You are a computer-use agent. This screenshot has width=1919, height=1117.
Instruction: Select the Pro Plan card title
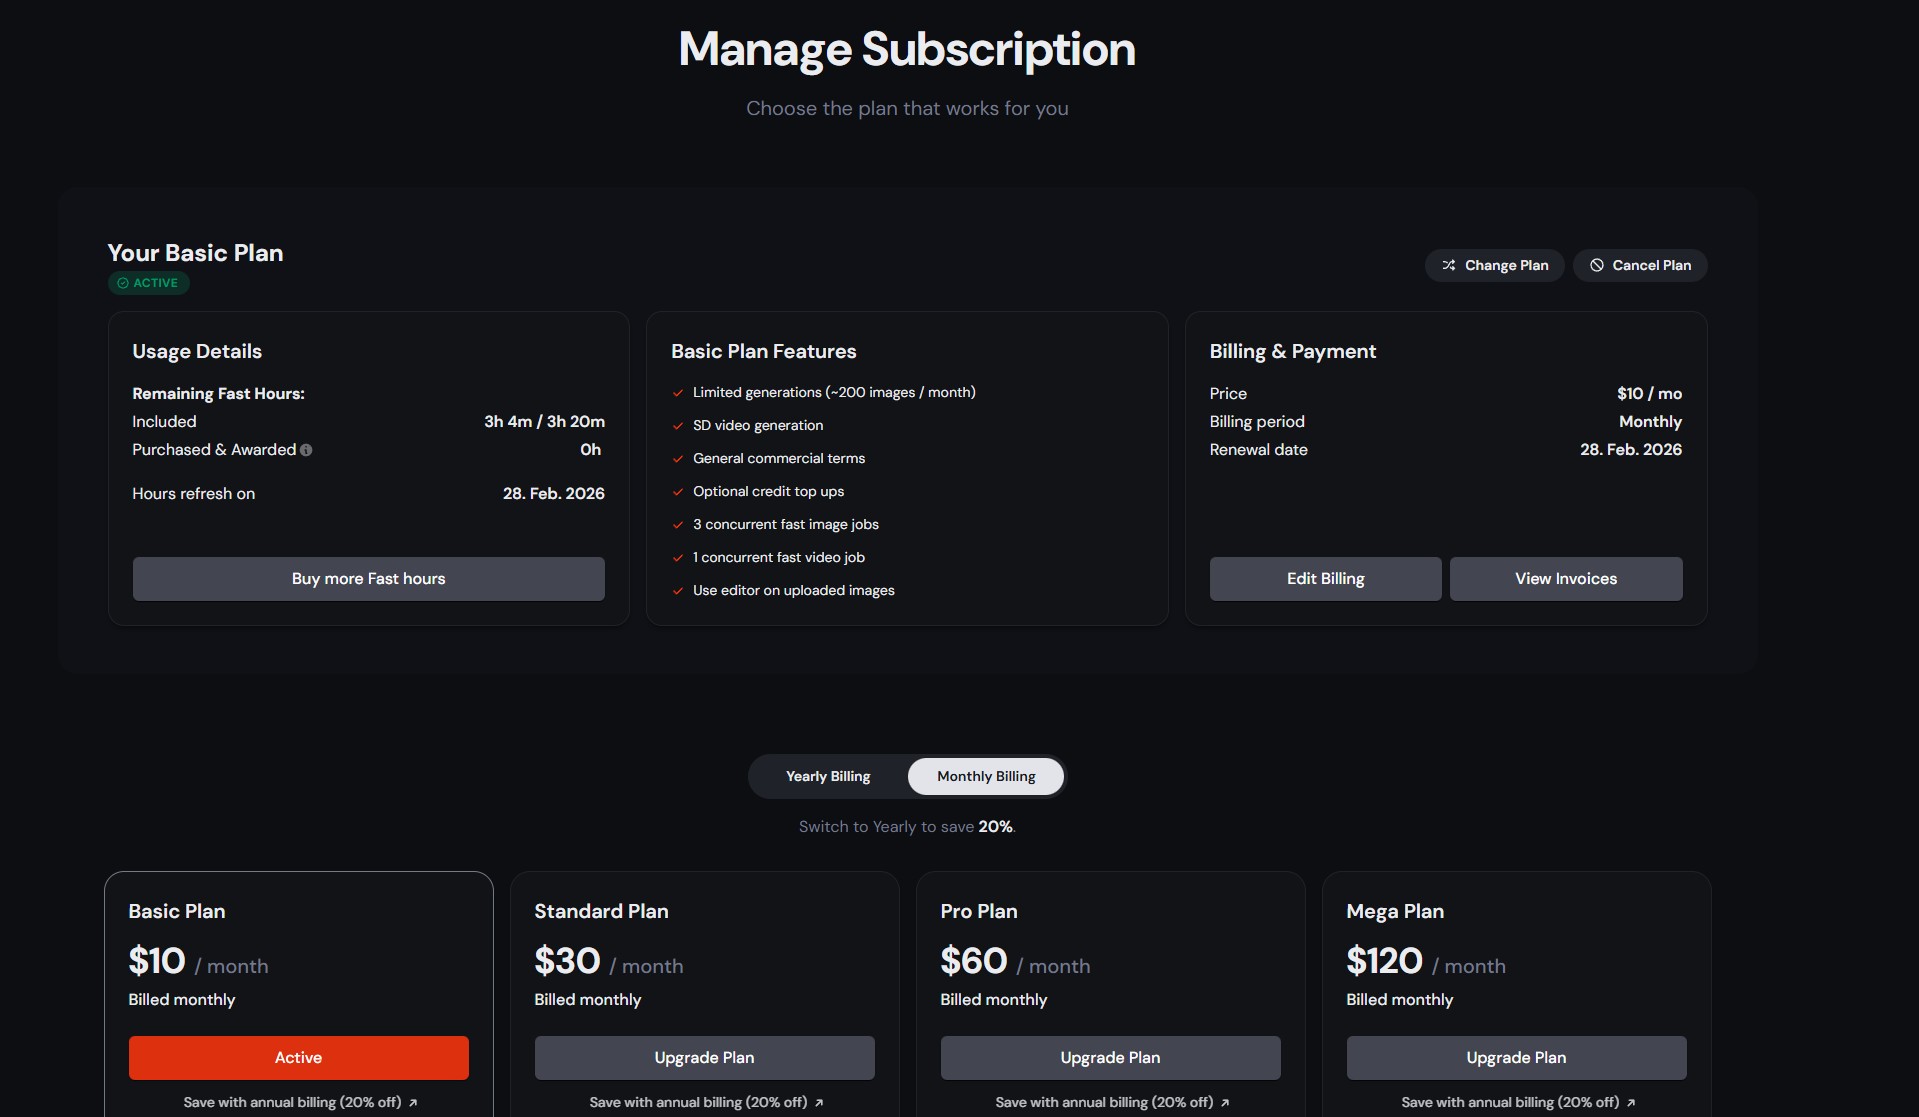[x=978, y=911]
